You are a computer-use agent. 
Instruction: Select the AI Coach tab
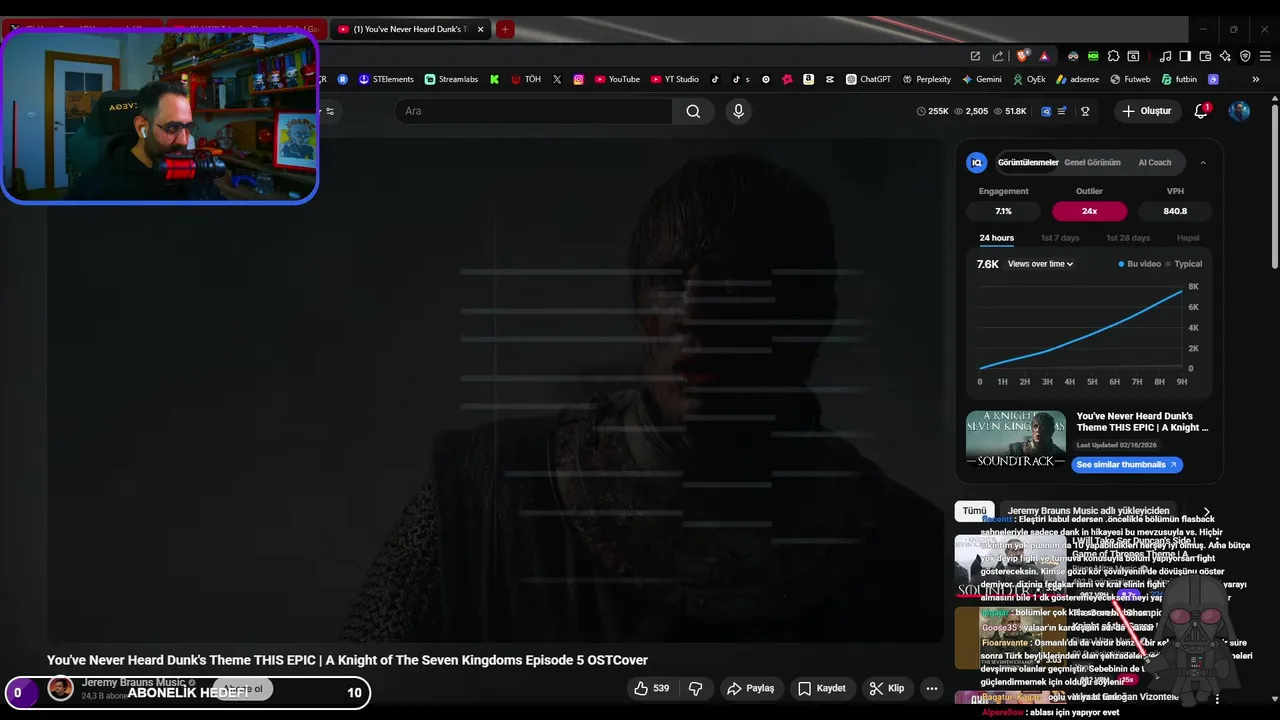[x=1155, y=162]
